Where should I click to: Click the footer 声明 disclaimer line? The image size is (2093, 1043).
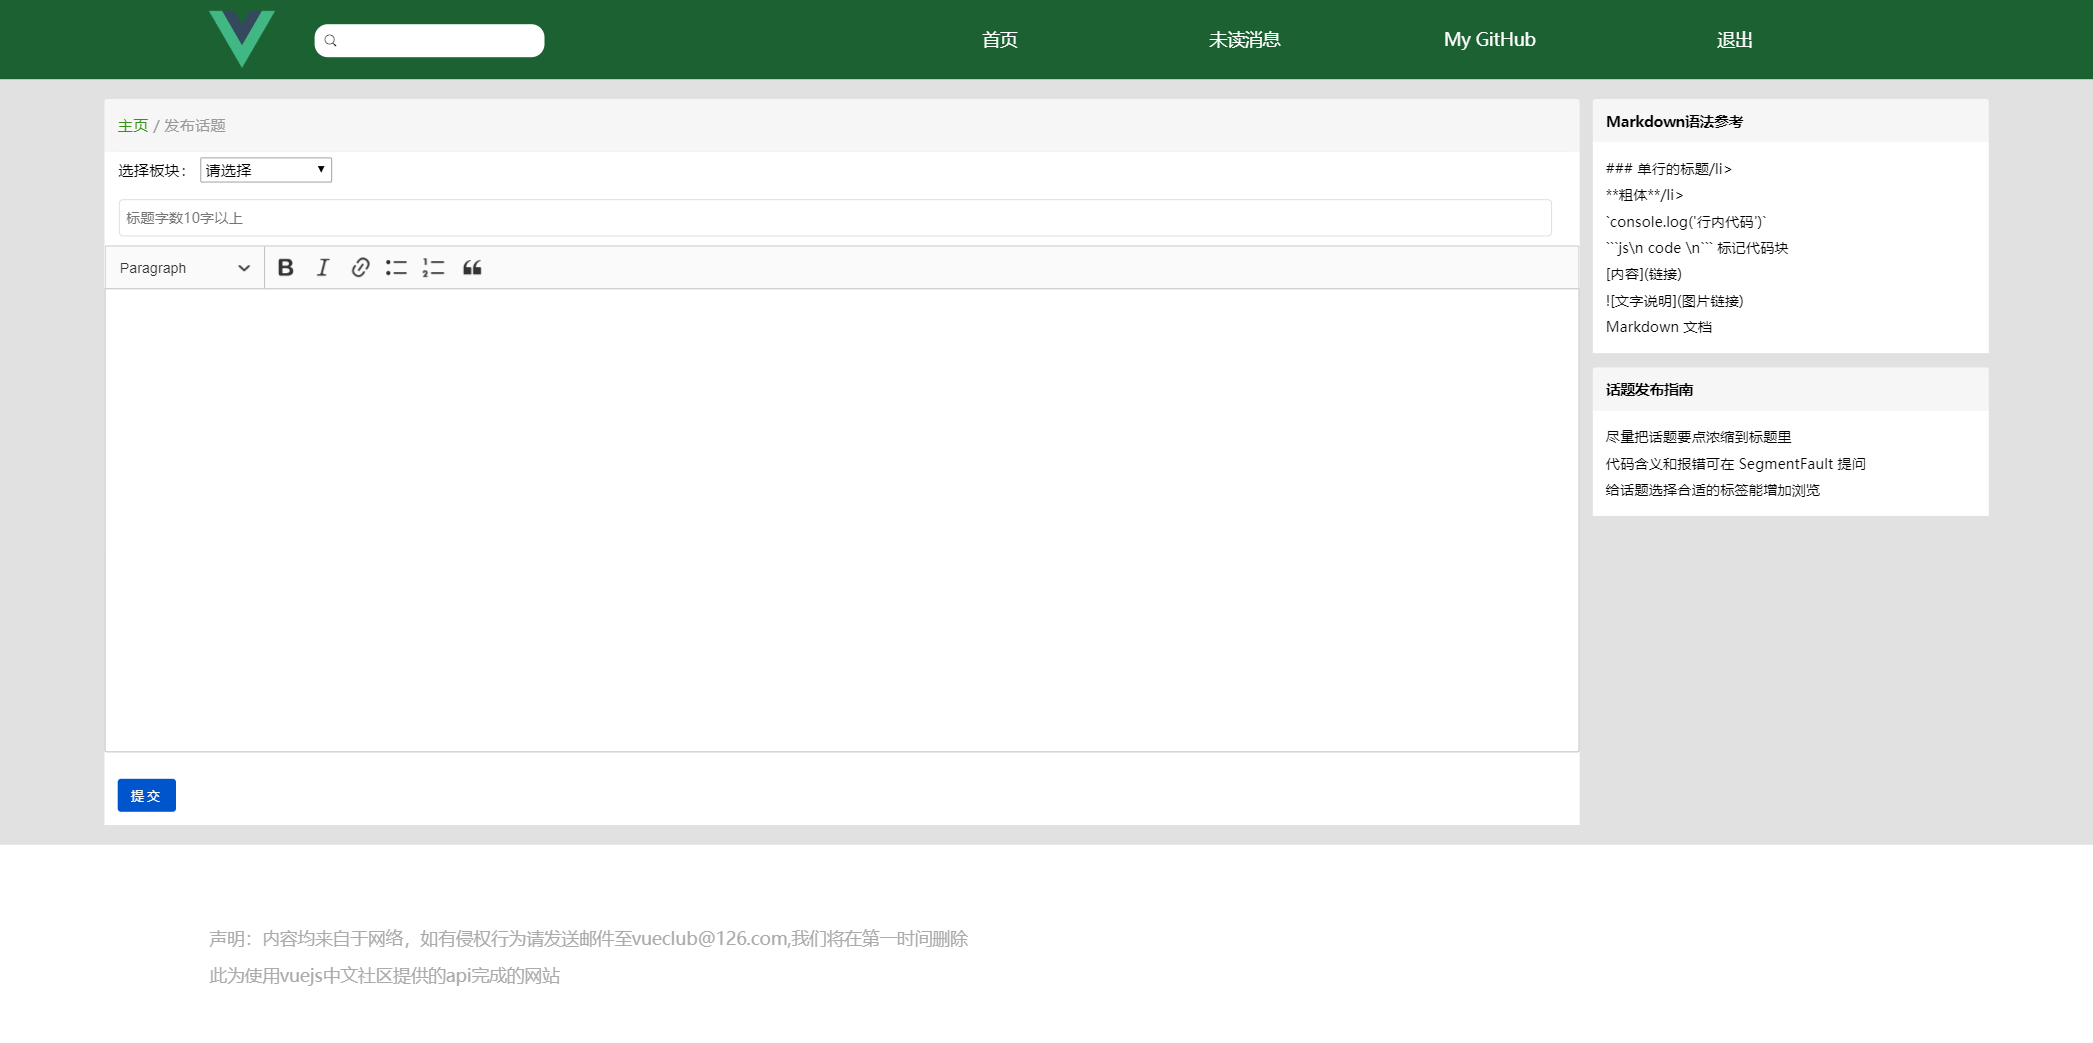pyautogui.click(x=588, y=939)
